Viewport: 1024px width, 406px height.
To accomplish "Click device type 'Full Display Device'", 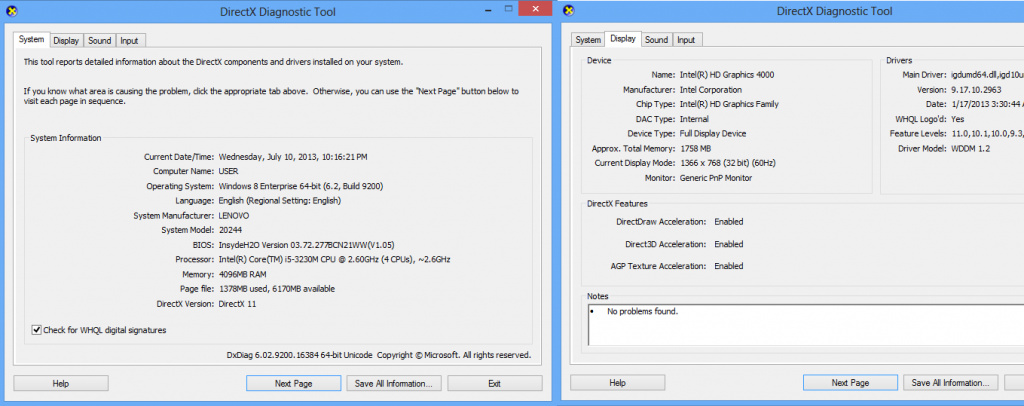I will (712, 134).
